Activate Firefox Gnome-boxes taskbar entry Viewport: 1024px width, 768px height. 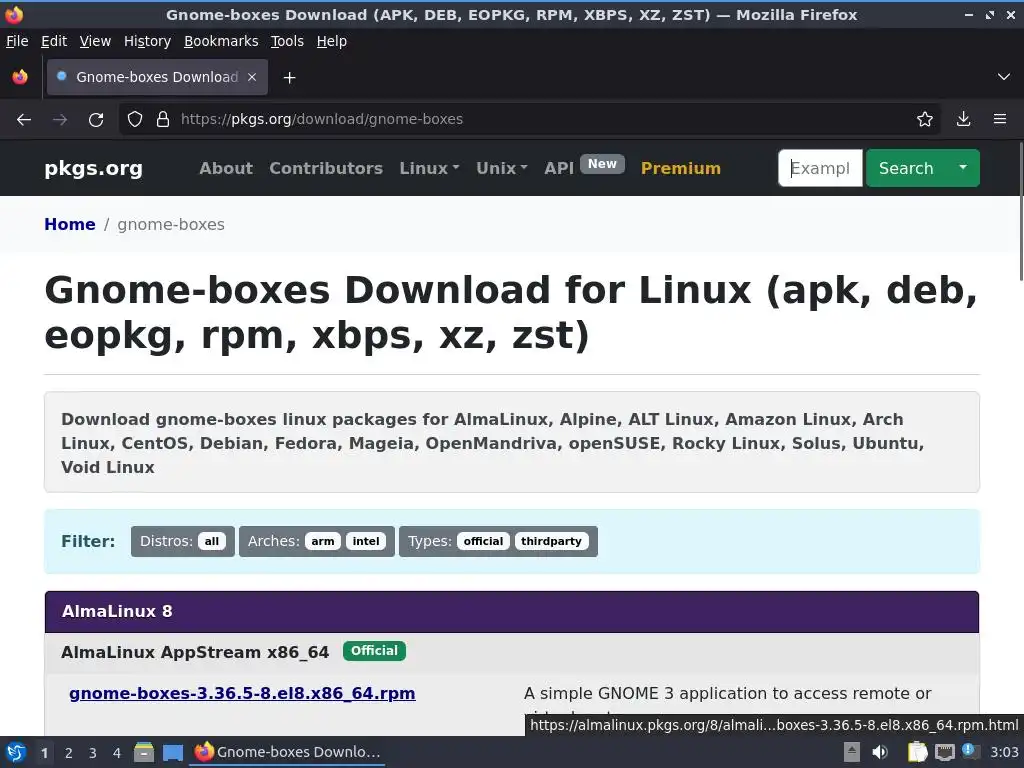288,752
